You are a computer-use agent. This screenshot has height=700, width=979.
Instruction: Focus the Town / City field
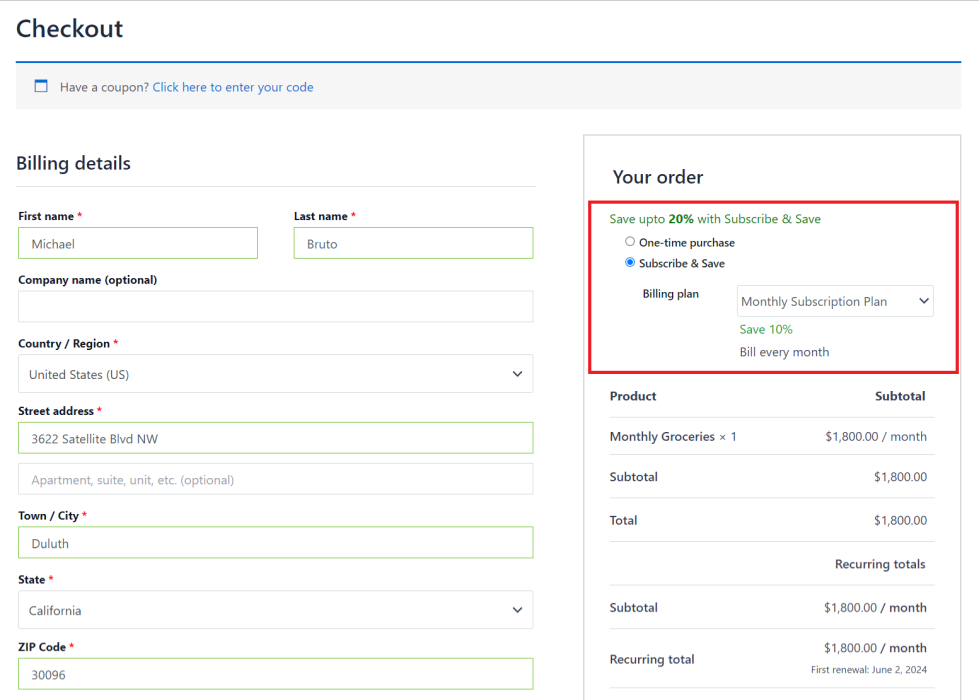click(275, 543)
